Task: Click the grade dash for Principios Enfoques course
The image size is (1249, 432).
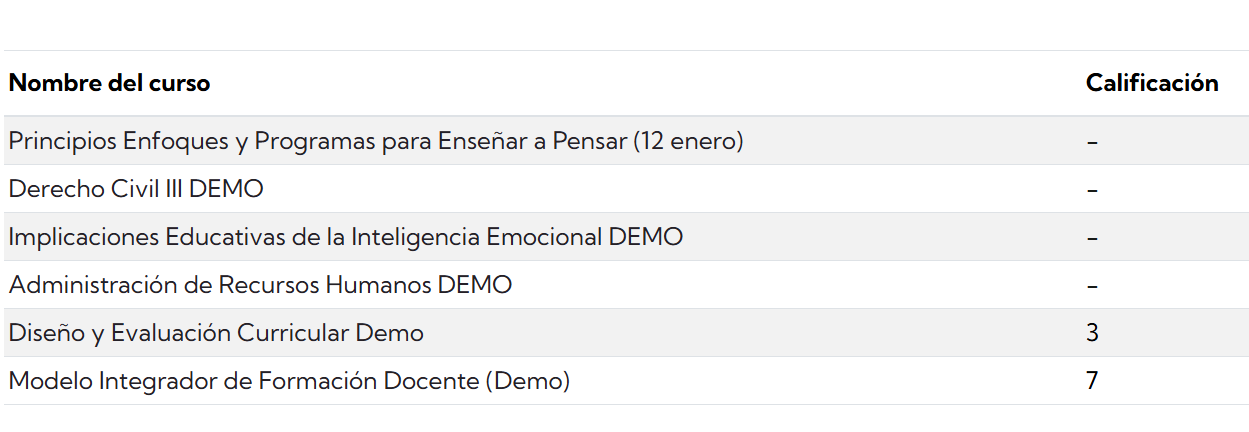Action: [x=1092, y=142]
